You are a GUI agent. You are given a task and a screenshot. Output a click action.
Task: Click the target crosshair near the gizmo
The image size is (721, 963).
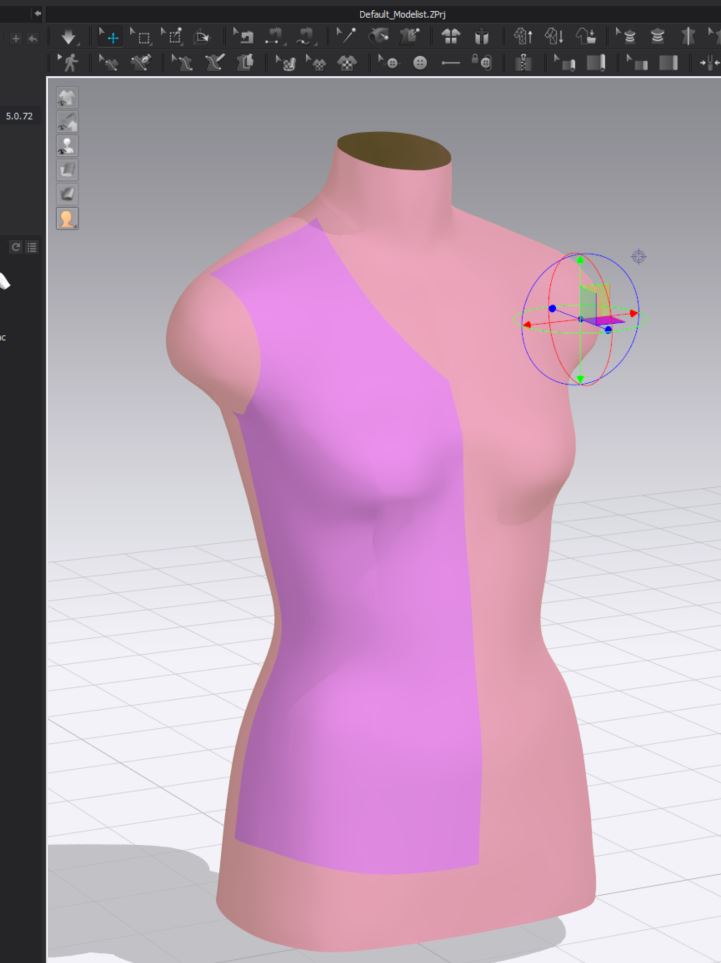639,256
